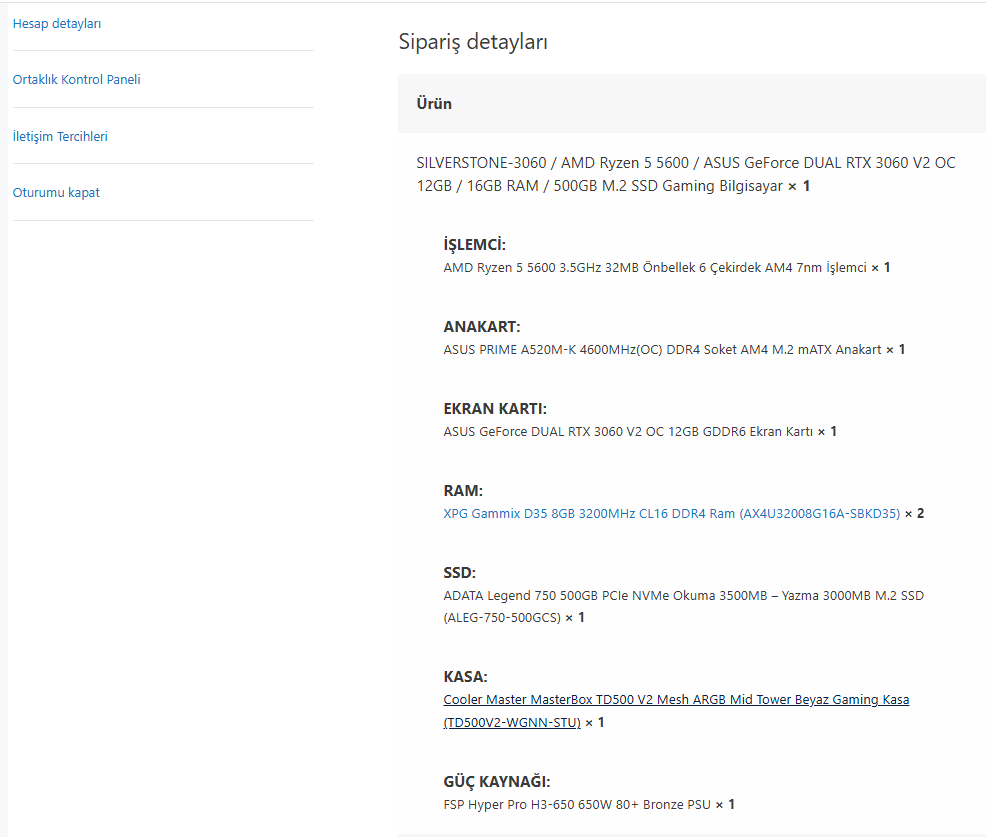Click the RAM section label
The height and width of the screenshot is (837, 986).
[463, 491]
